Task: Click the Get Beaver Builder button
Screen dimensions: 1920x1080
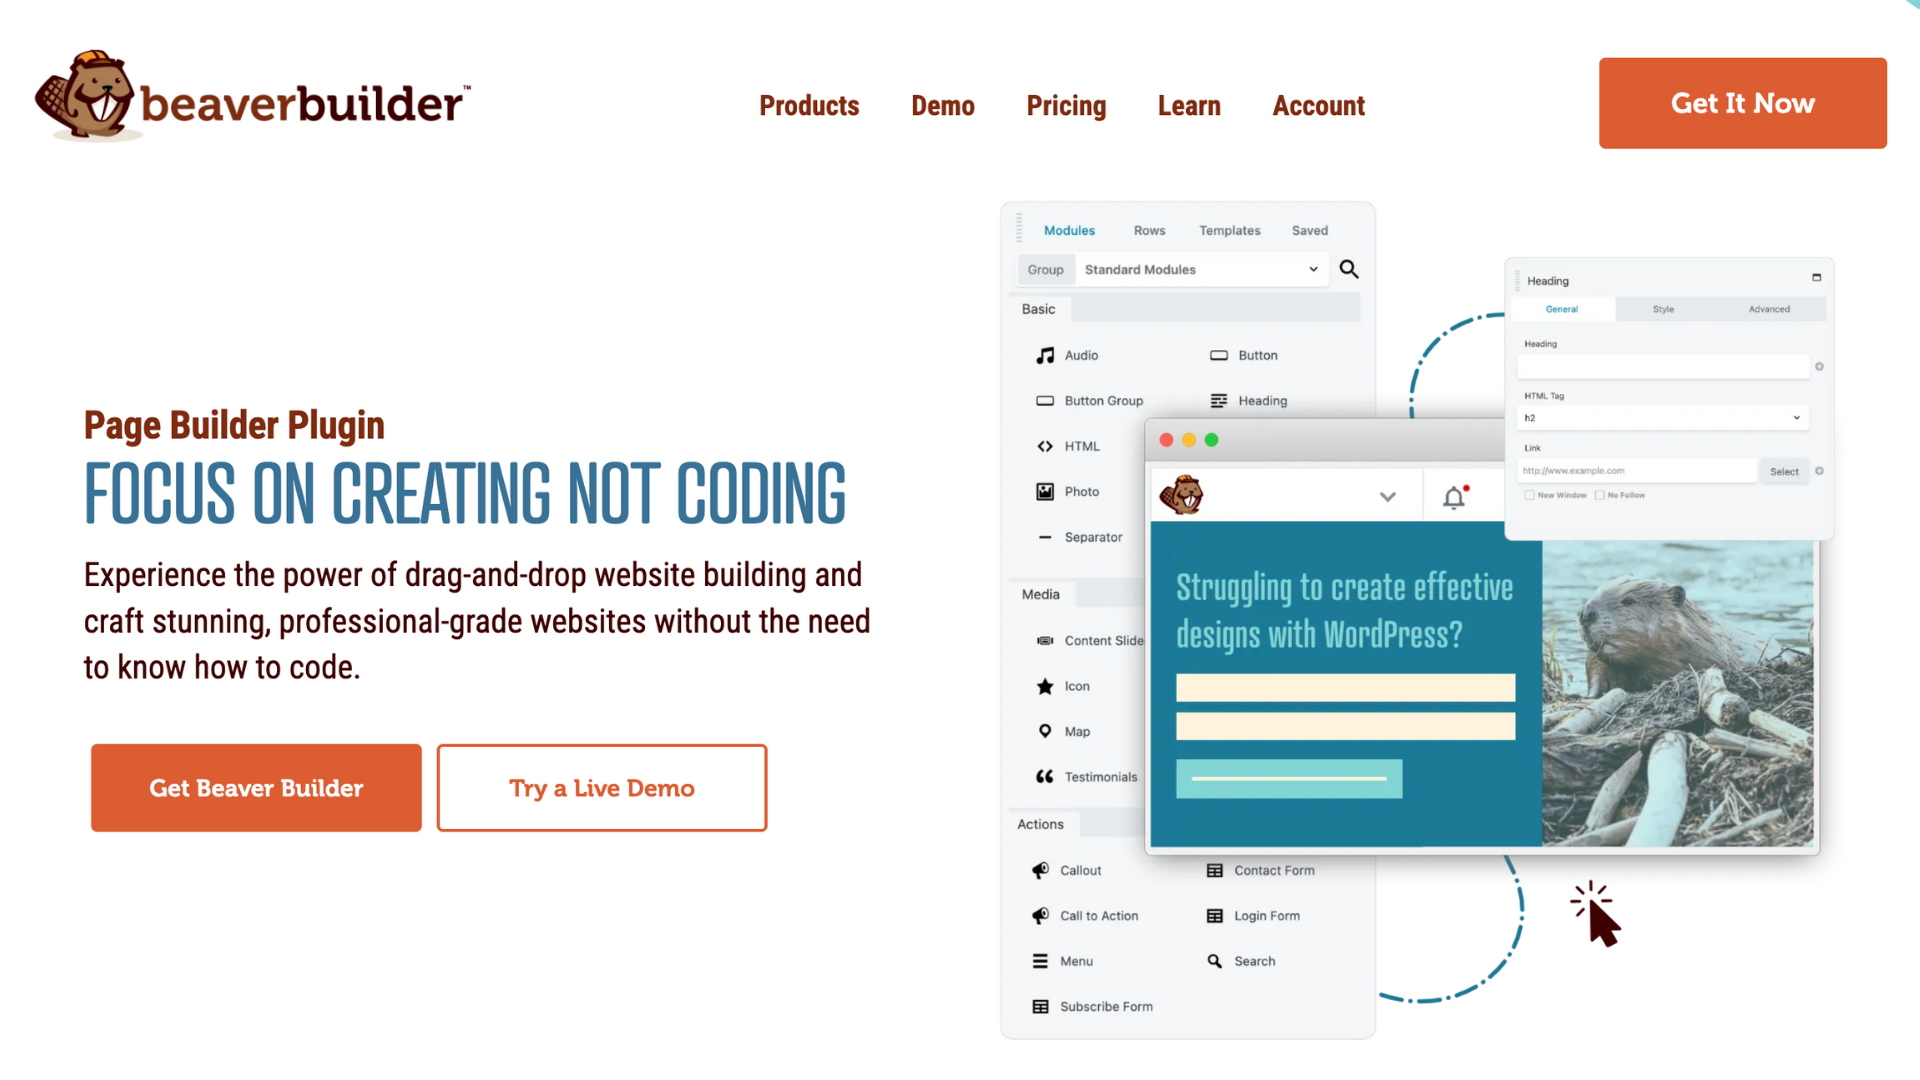Action: click(x=256, y=787)
